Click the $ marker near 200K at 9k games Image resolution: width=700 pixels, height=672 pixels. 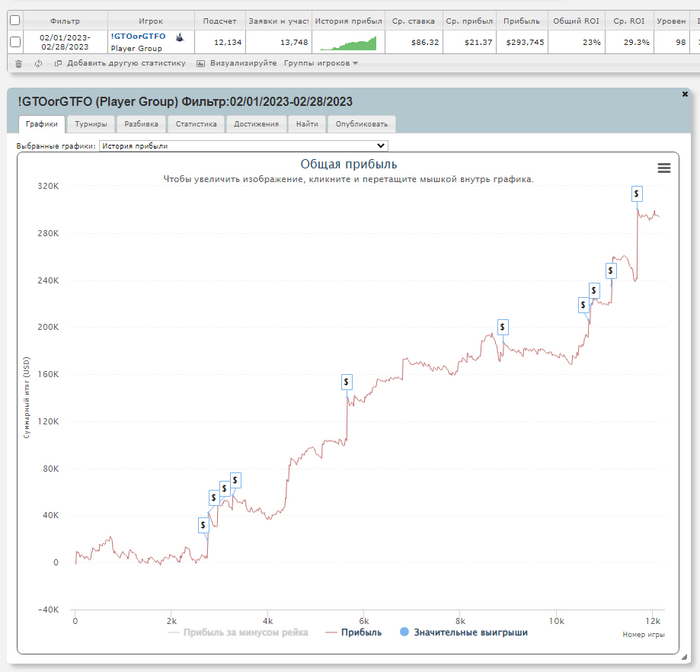pos(503,327)
